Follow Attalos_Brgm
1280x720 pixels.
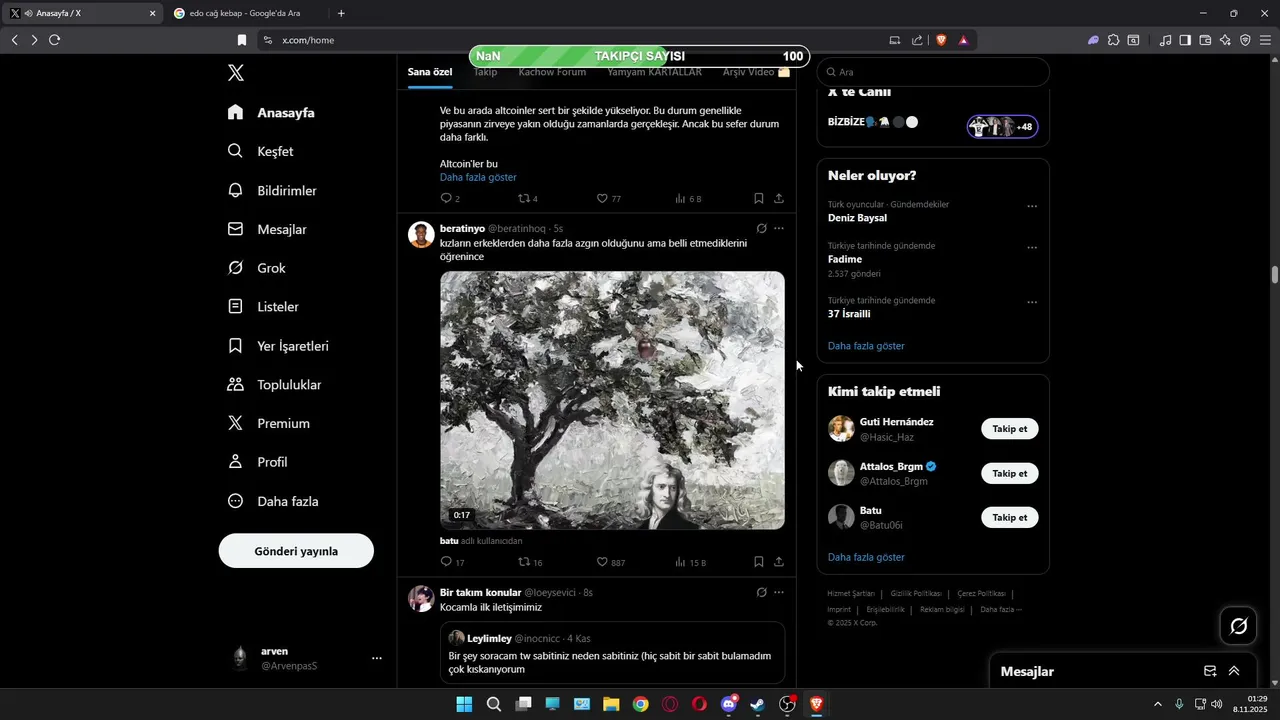coord(1009,473)
